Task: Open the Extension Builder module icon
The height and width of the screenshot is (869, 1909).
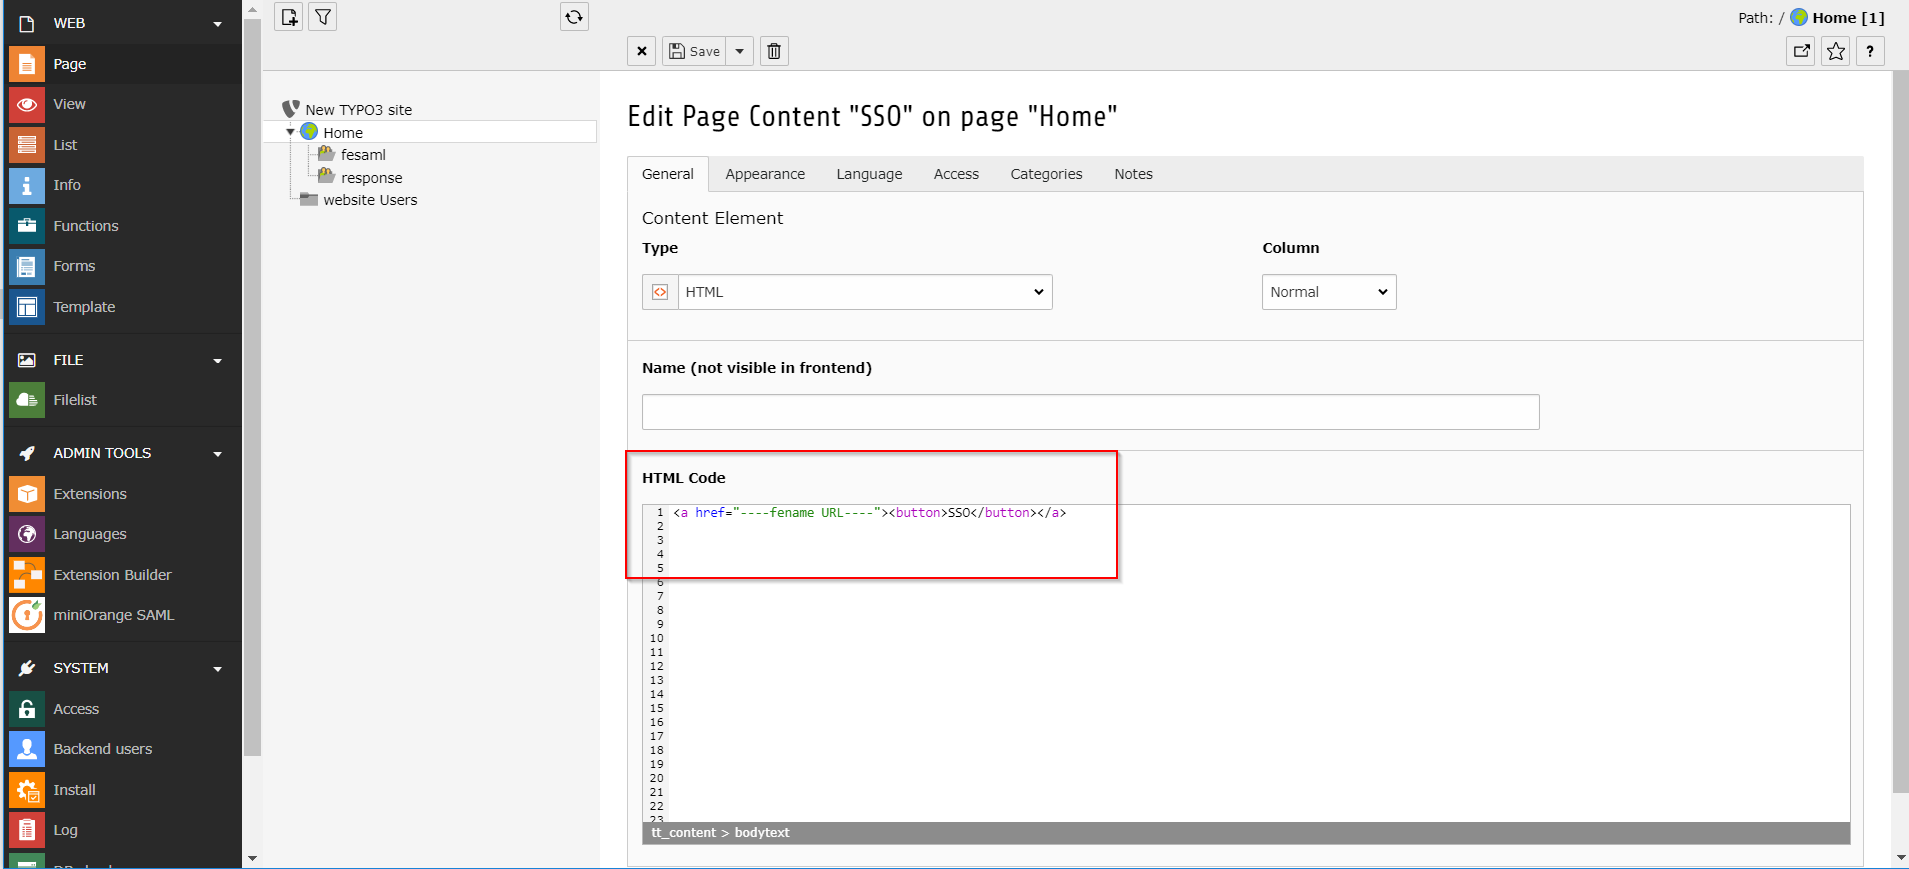Action: point(27,575)
